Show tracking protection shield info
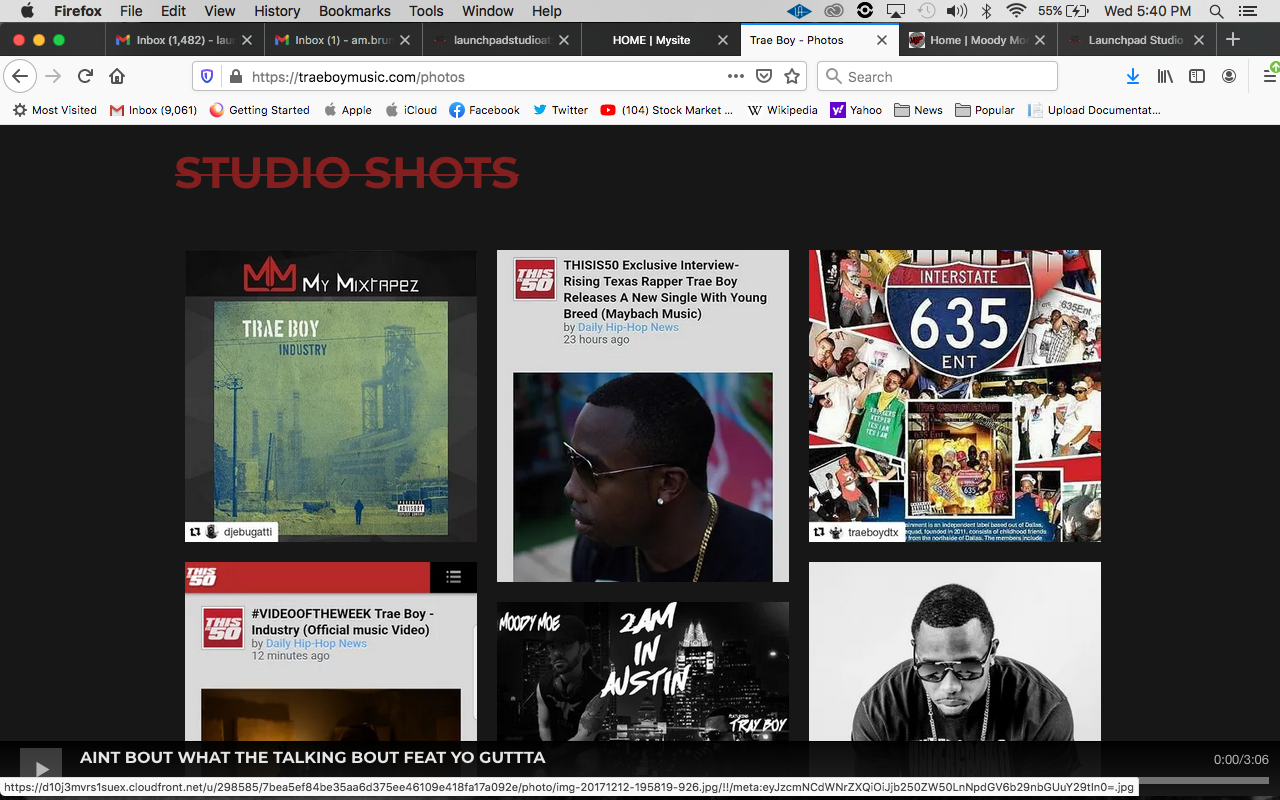This screenshot has height=800, width=1280. (207, 76)
